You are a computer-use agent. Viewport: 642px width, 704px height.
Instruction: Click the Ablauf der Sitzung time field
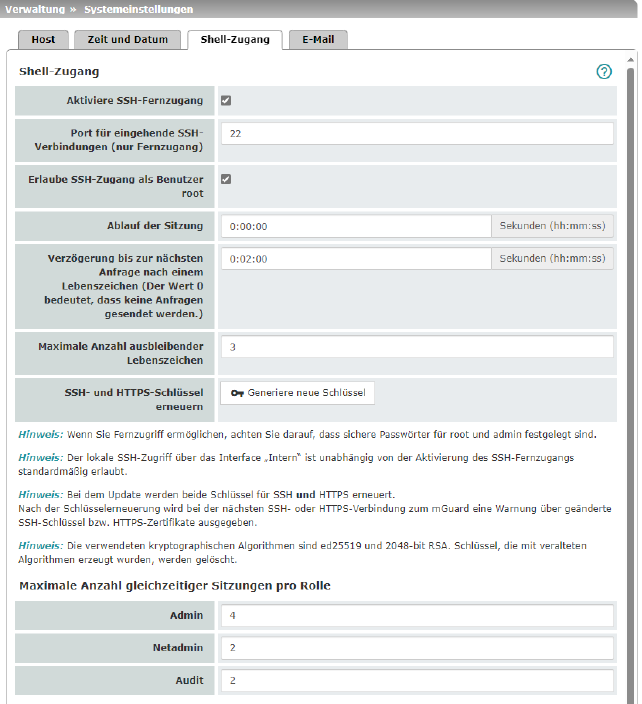[356, 226]
